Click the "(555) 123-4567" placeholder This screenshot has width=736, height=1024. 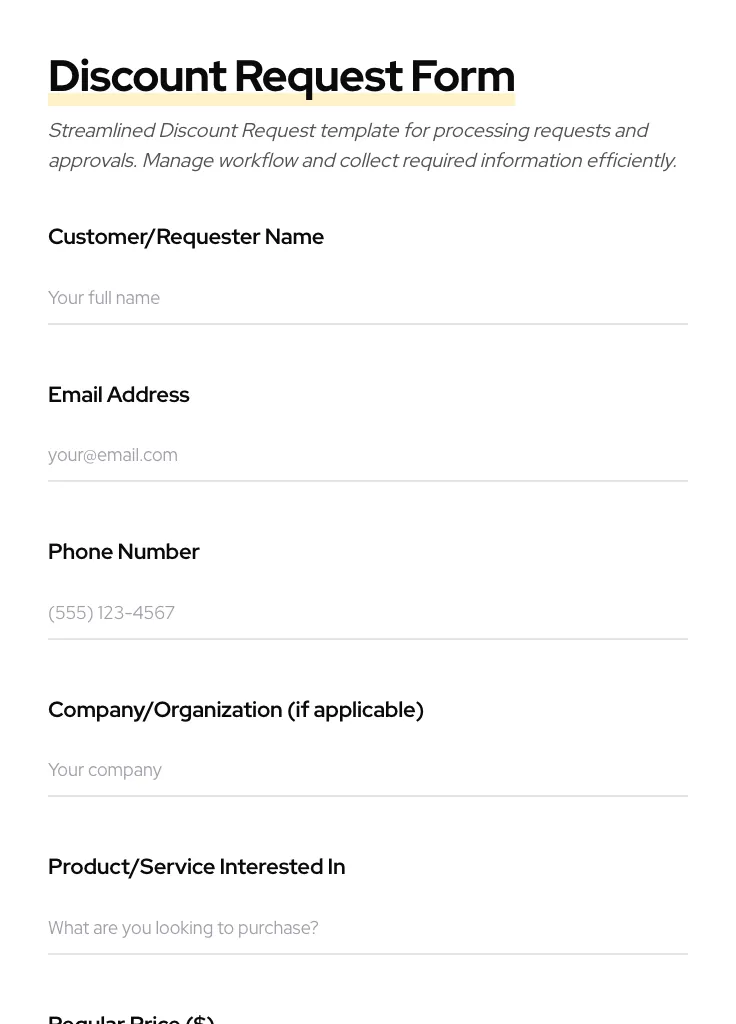click(112, 613)
